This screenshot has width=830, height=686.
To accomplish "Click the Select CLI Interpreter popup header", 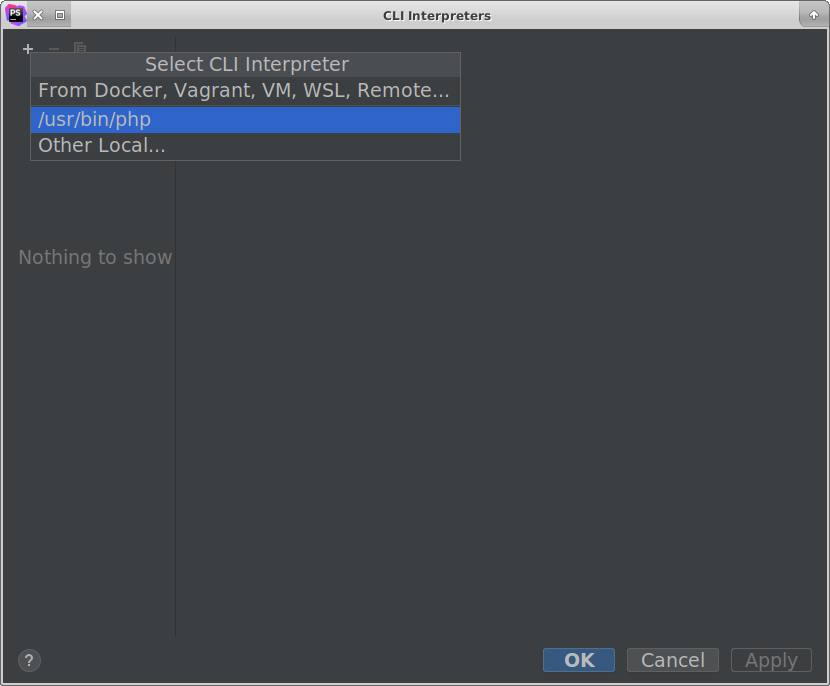I will 246,64.
